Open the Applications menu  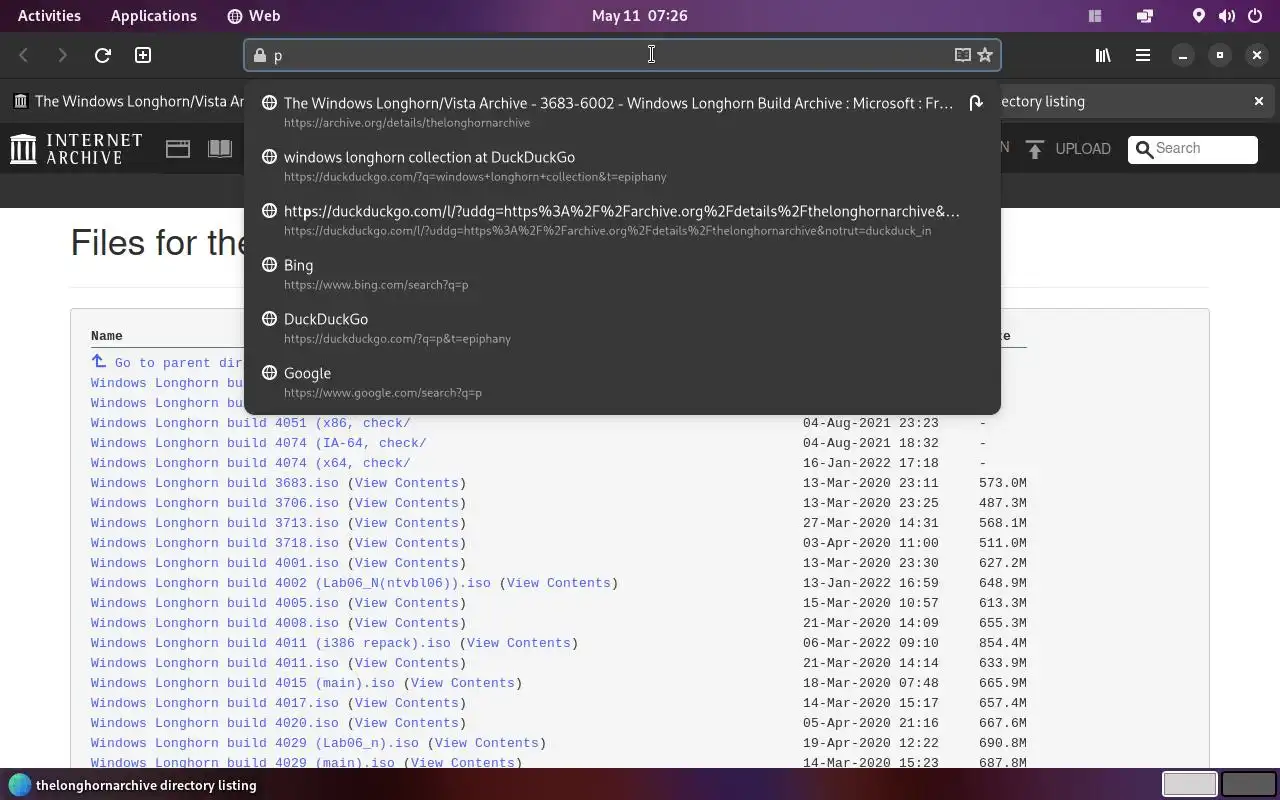click(154, 16)
